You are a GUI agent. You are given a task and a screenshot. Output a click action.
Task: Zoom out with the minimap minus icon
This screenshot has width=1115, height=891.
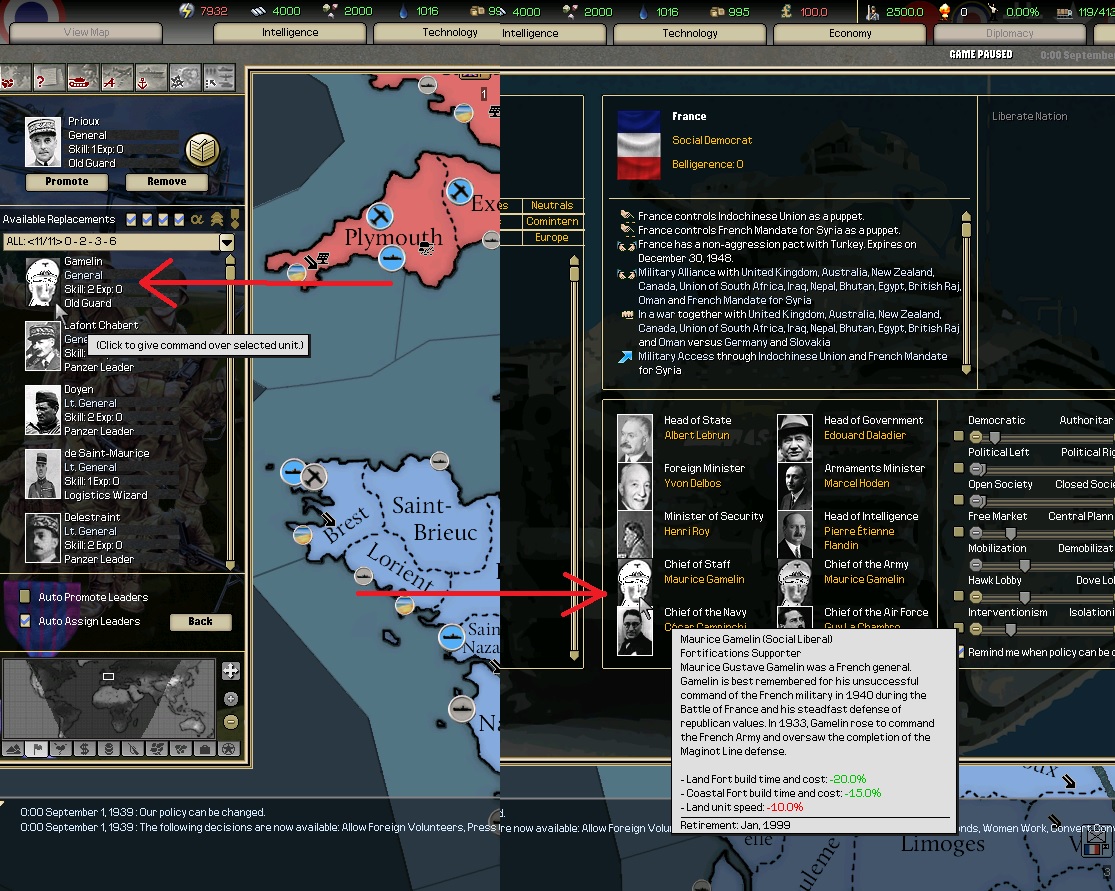[x=230, y=722]
